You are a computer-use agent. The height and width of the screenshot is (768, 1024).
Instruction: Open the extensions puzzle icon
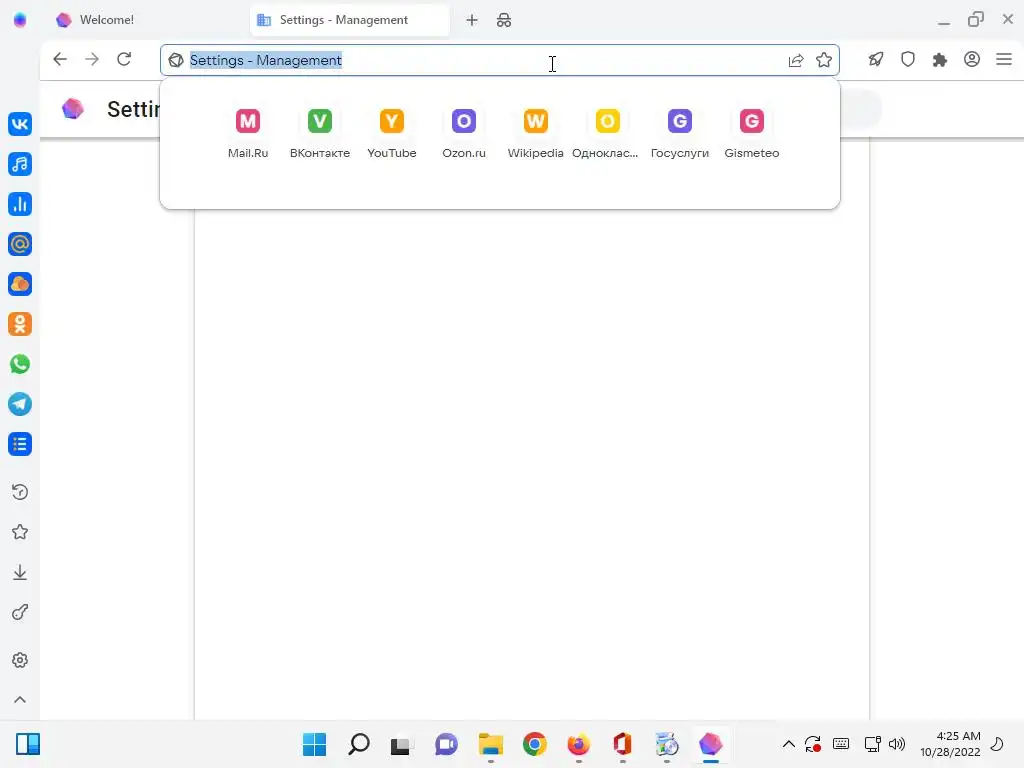point(940,59)
